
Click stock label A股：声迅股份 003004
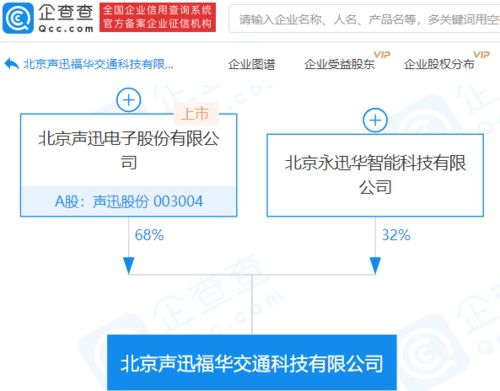(x=129, y=201)
